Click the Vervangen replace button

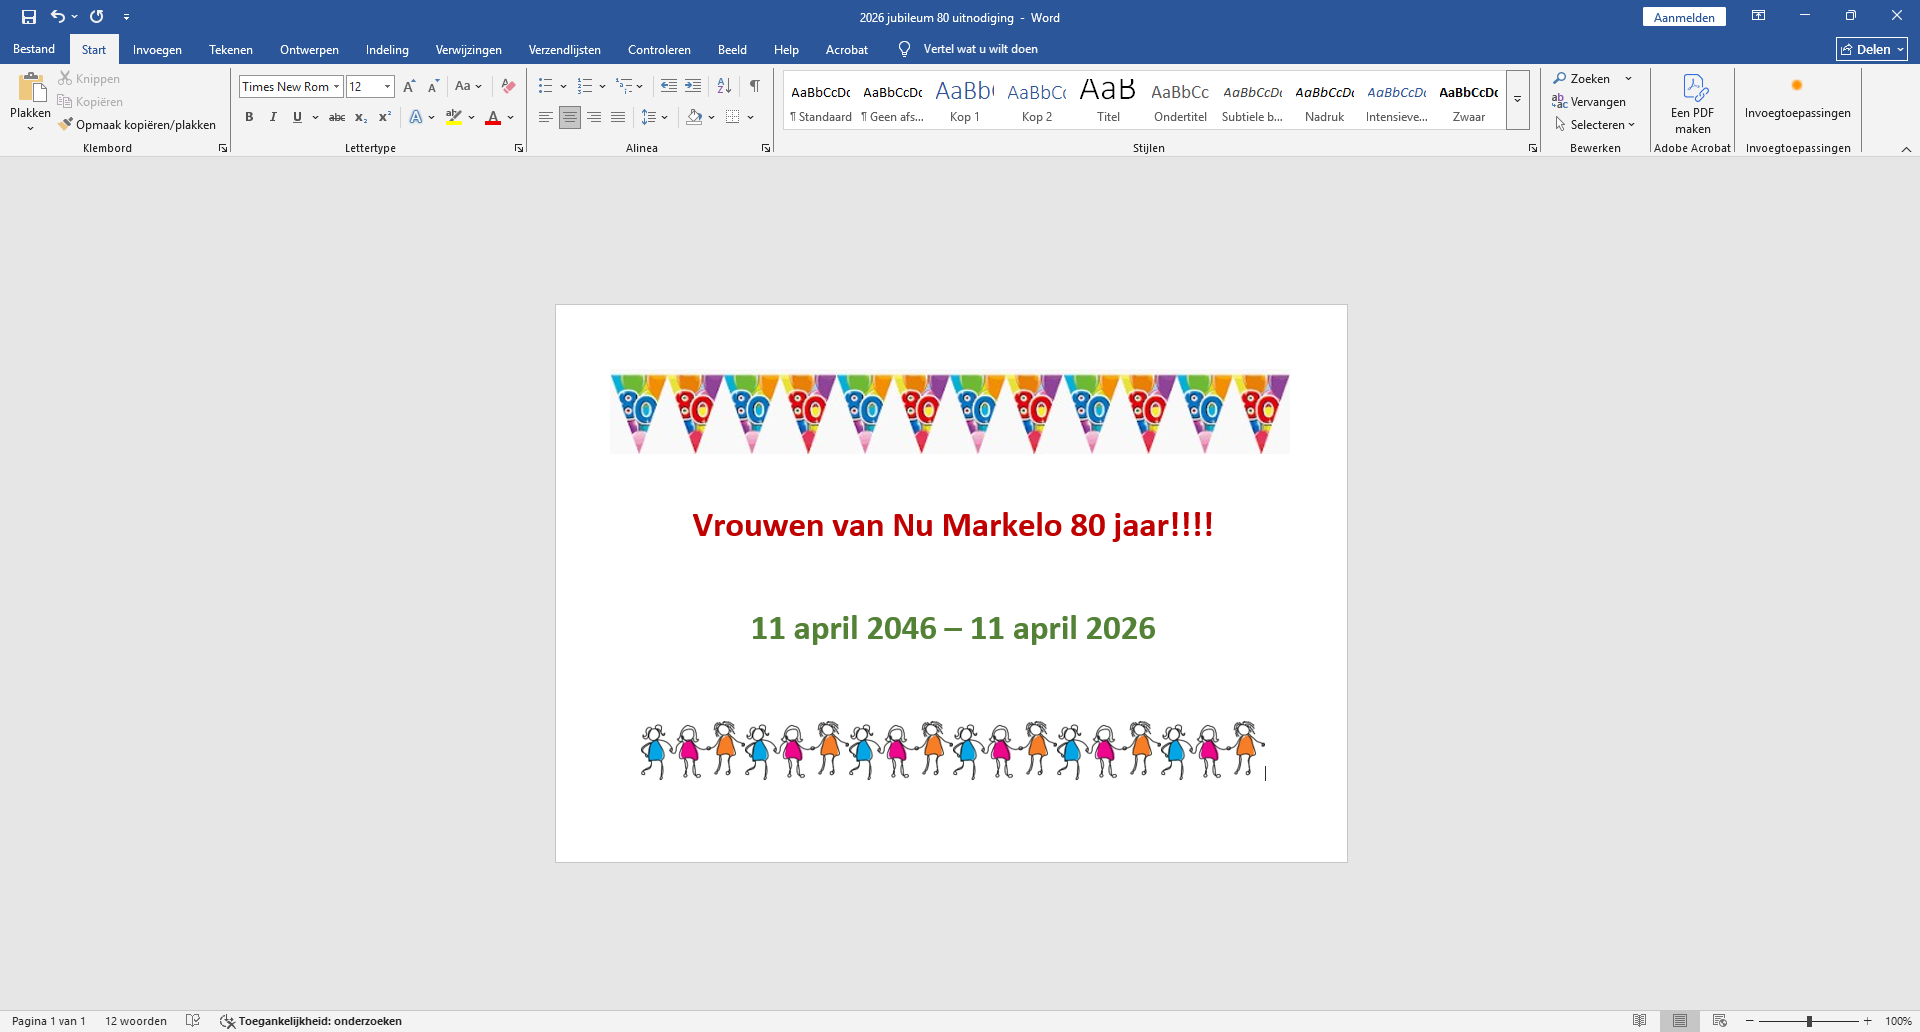(1589, 102)
